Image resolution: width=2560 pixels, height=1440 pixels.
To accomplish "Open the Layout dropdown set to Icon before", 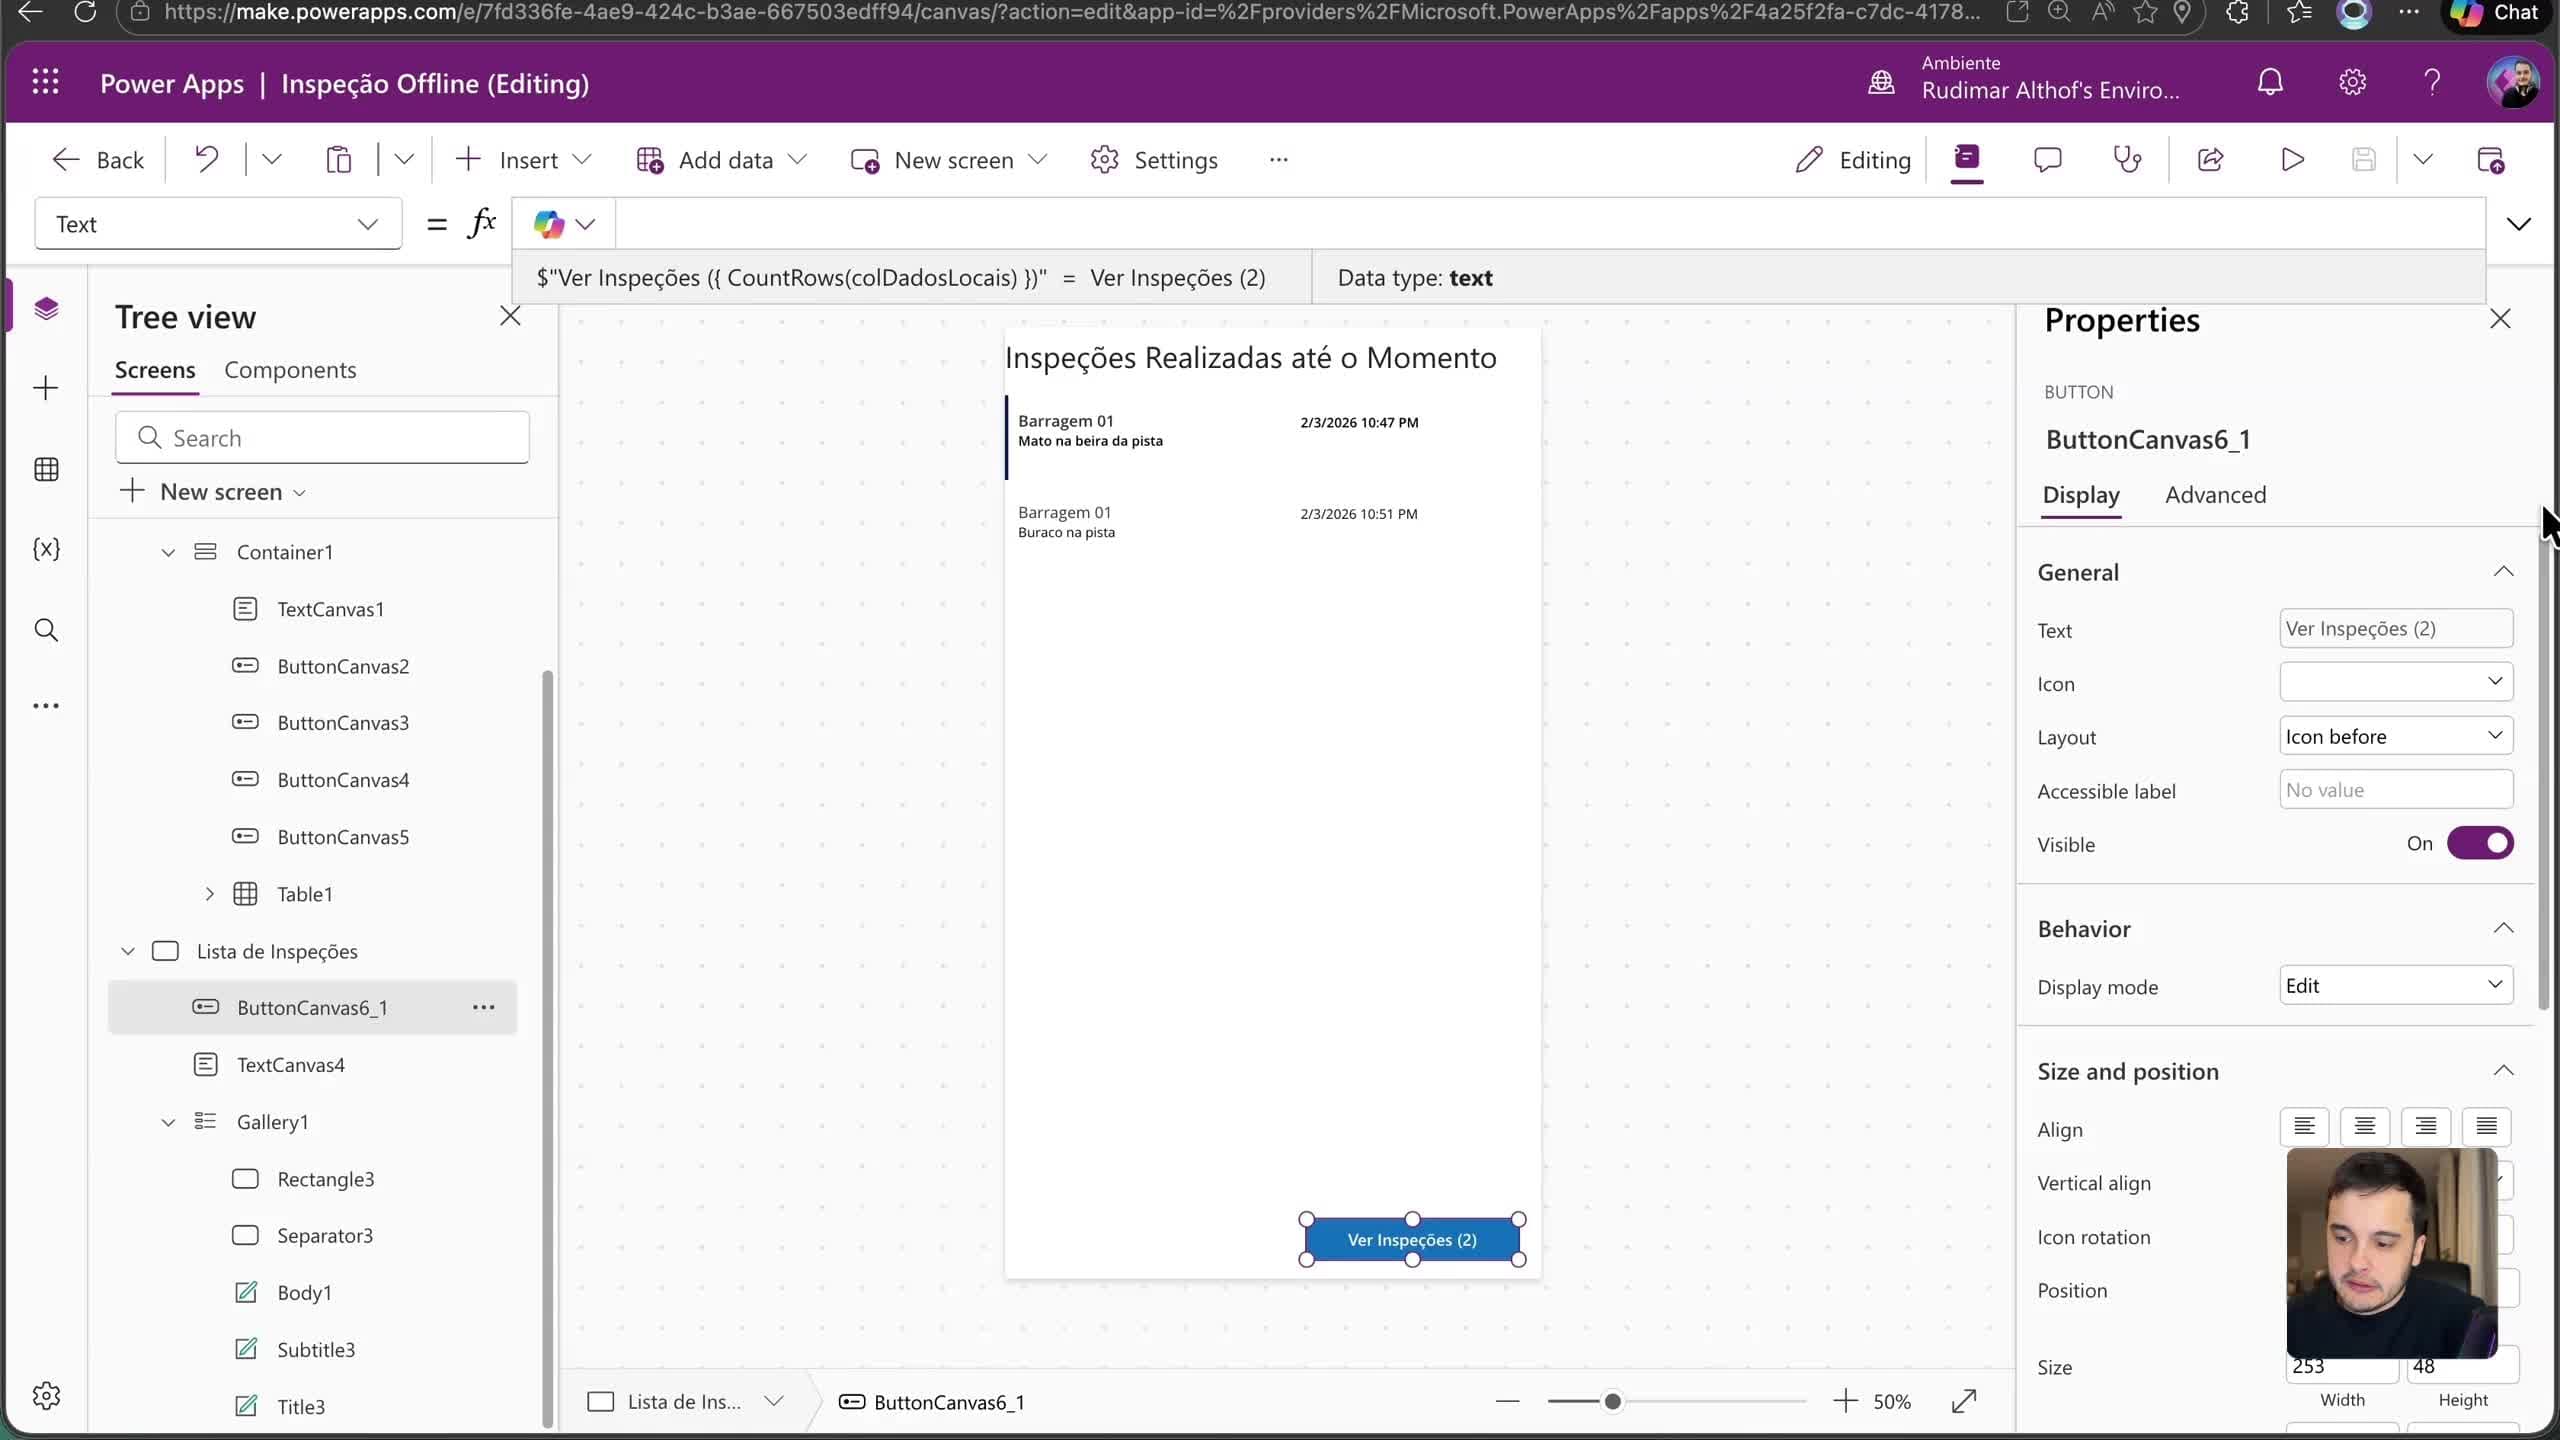I will point(2395,735).
